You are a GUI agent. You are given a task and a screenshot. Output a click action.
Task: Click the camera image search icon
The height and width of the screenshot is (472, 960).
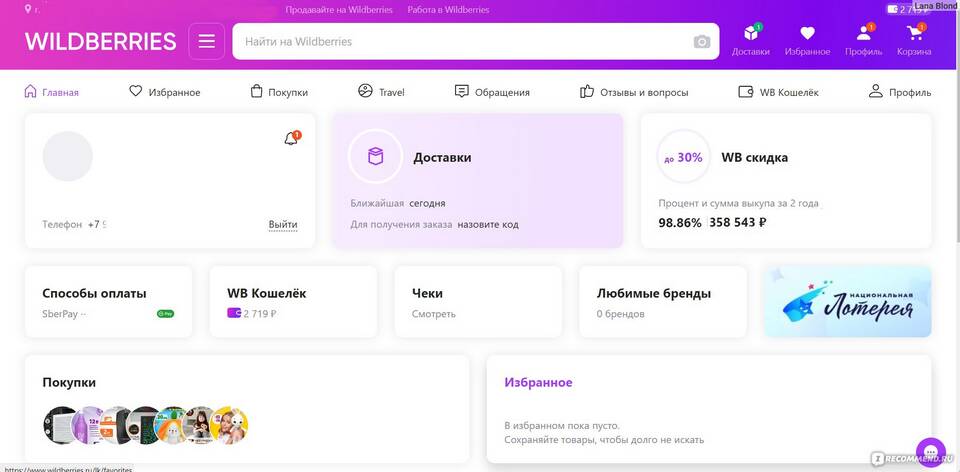(x=702, y=42)
